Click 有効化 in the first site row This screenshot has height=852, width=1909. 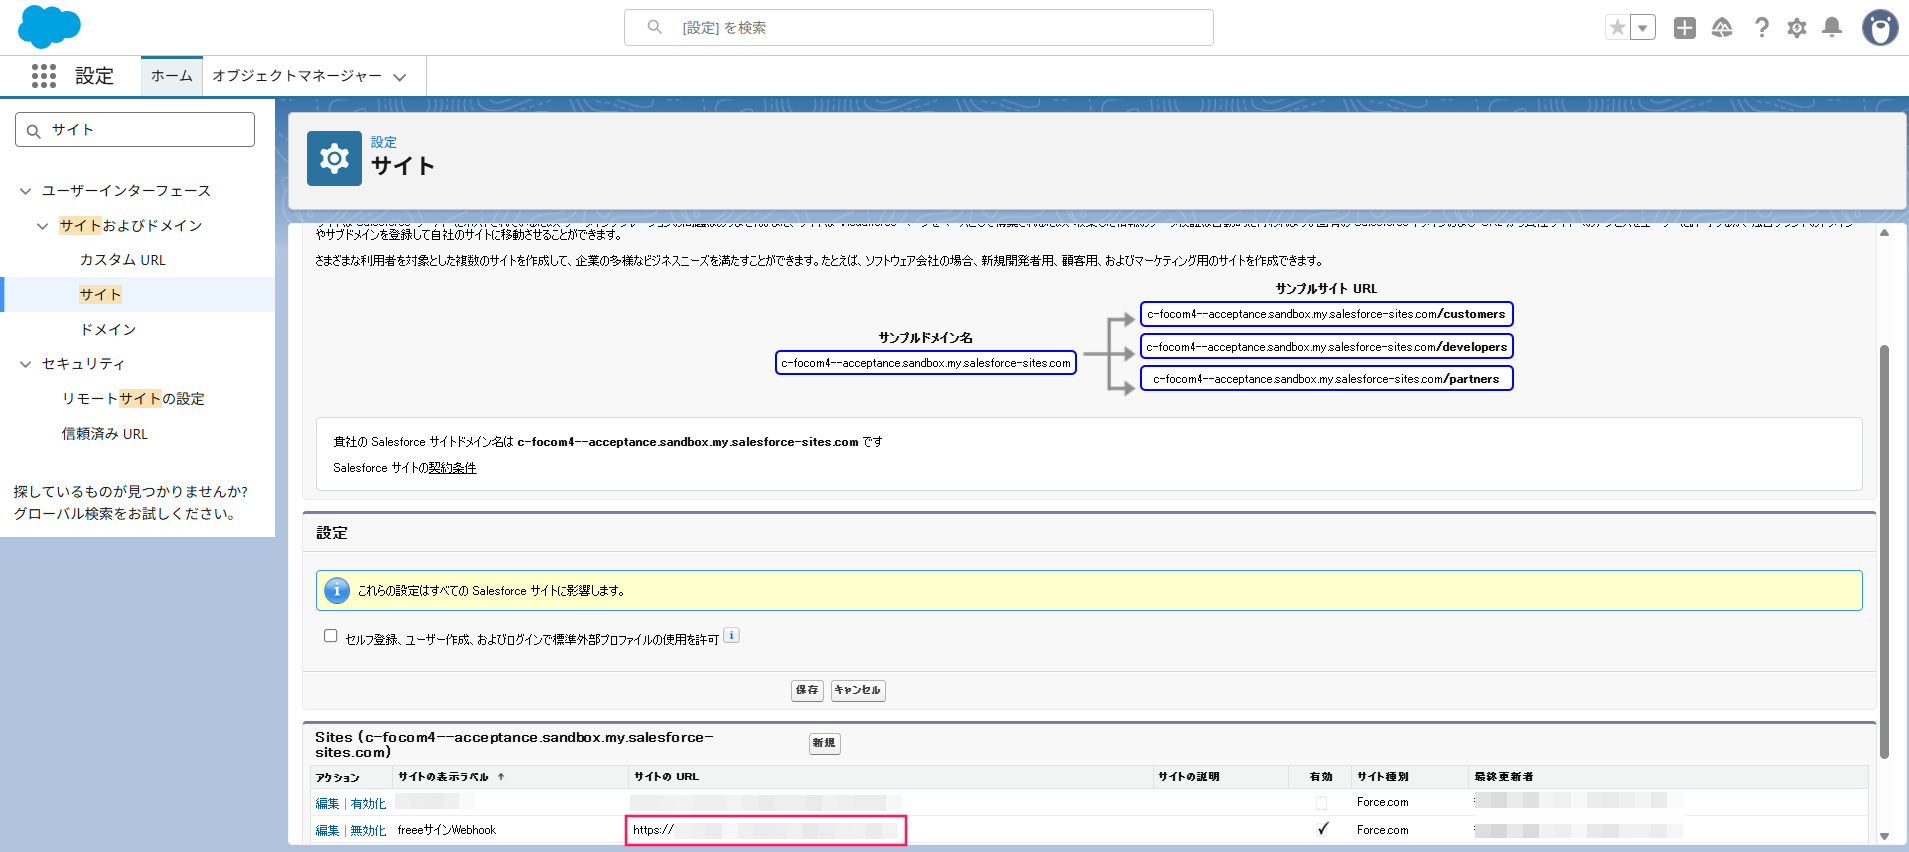point(368,804)
